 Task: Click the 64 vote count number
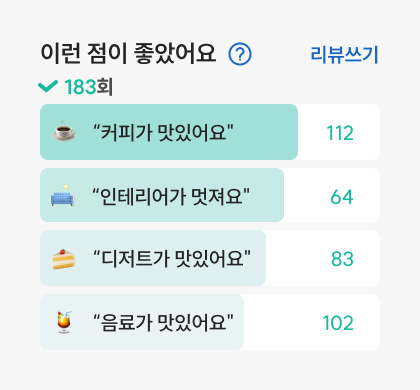tap(342, 197)
